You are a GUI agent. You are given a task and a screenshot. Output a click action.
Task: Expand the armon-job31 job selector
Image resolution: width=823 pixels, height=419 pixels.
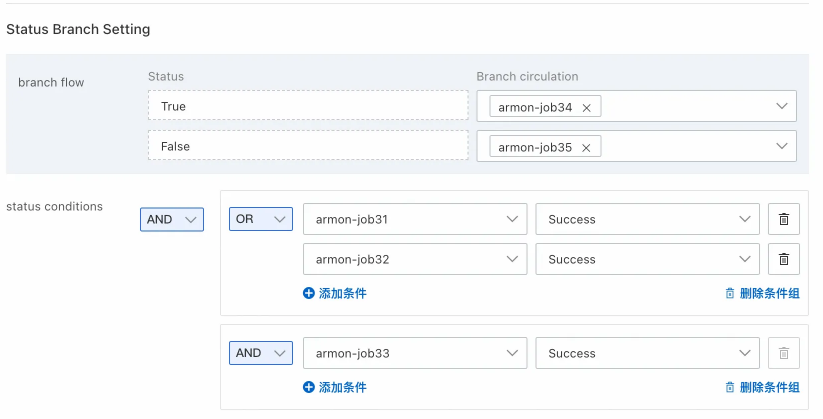coord(415,219)
